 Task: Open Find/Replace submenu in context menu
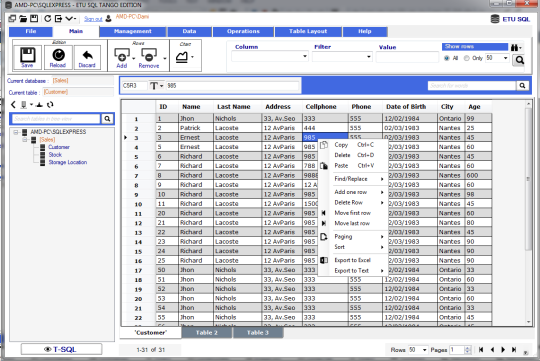click(353, 179)
